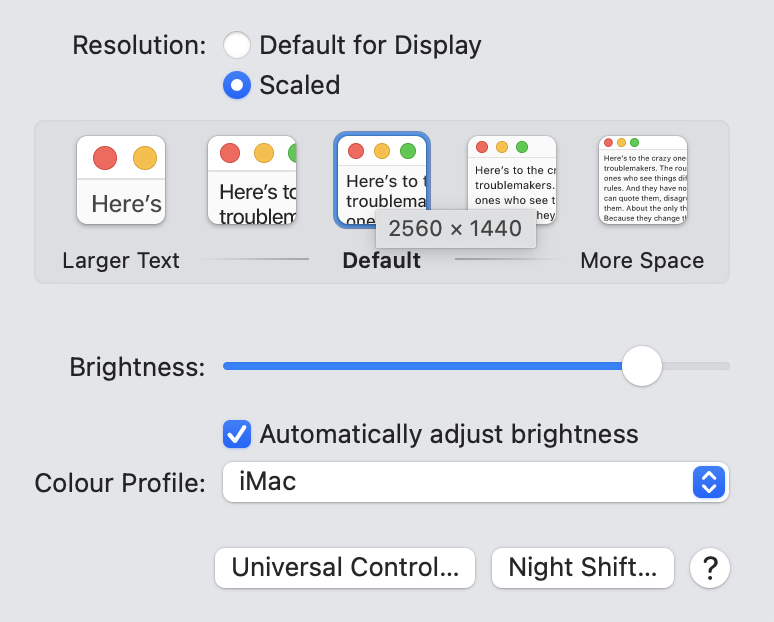Select the Default for Display radio button
The width and height of the screenshot is (774, 622).
237,45
